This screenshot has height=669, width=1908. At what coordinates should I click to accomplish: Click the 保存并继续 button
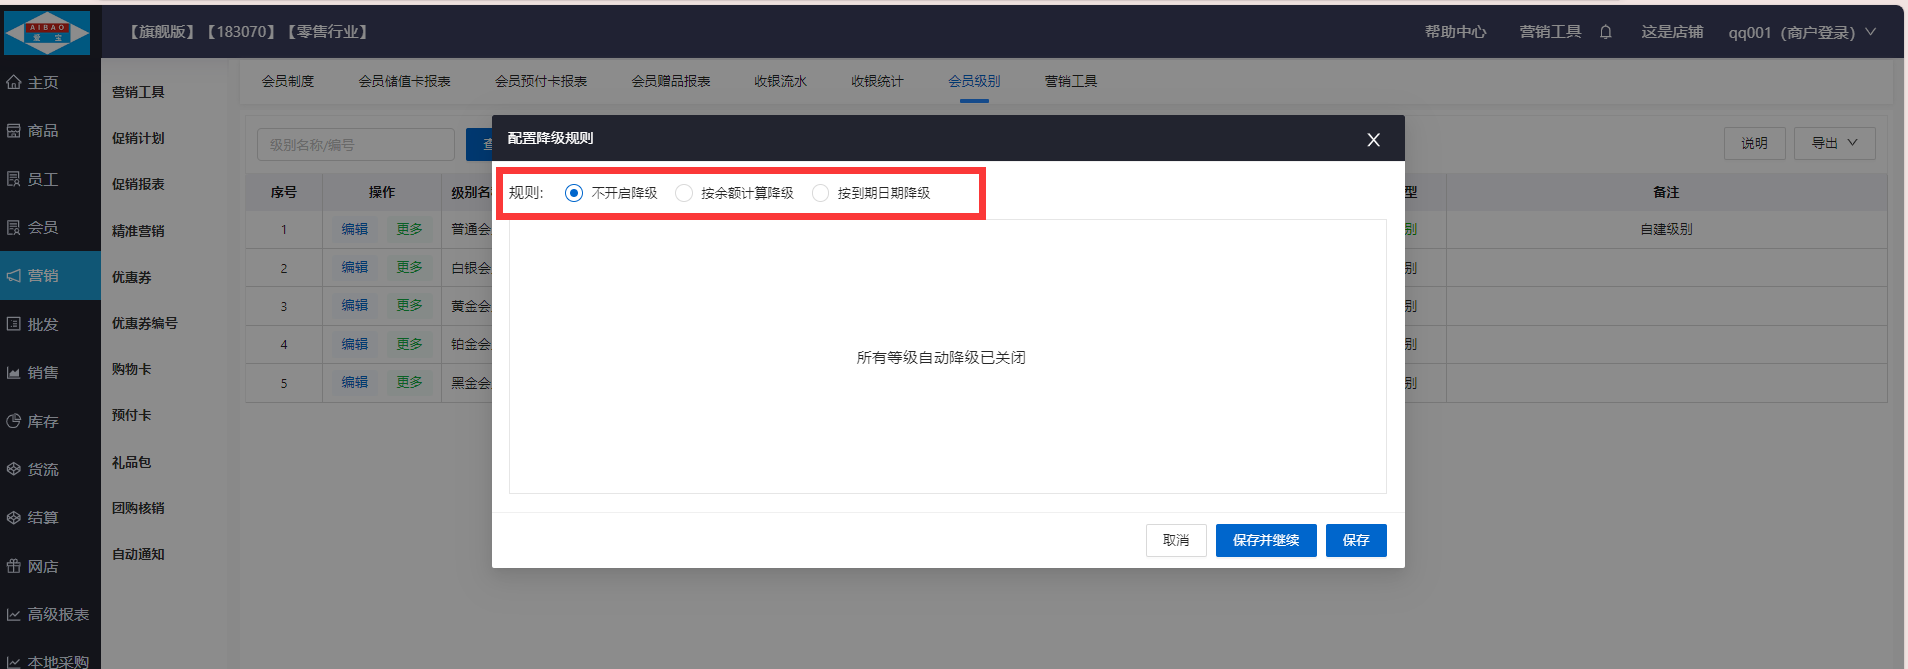(1265, 540)
